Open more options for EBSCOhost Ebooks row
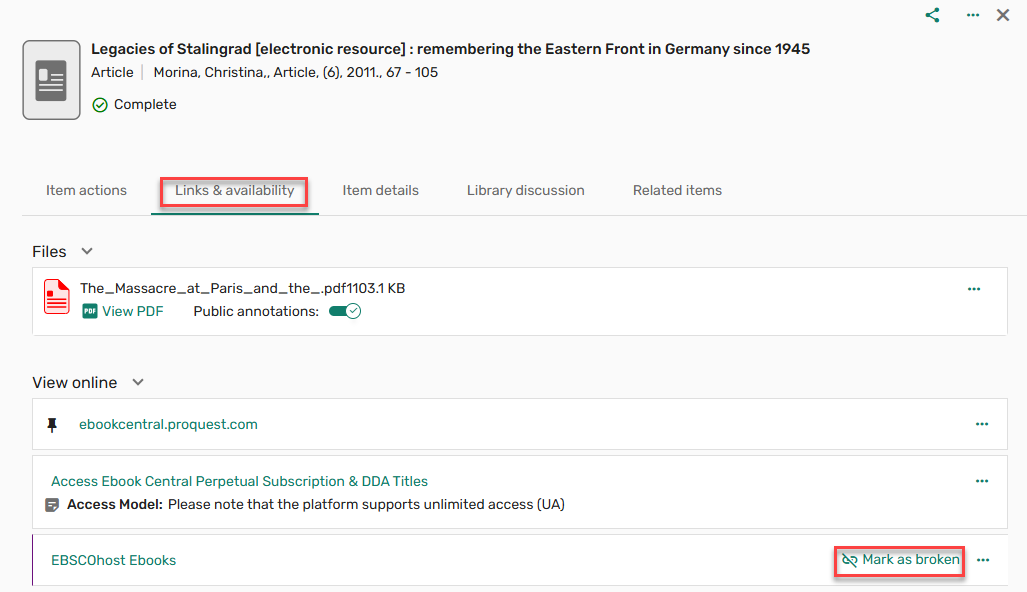Screen dimensions: 1027x592 983,560
